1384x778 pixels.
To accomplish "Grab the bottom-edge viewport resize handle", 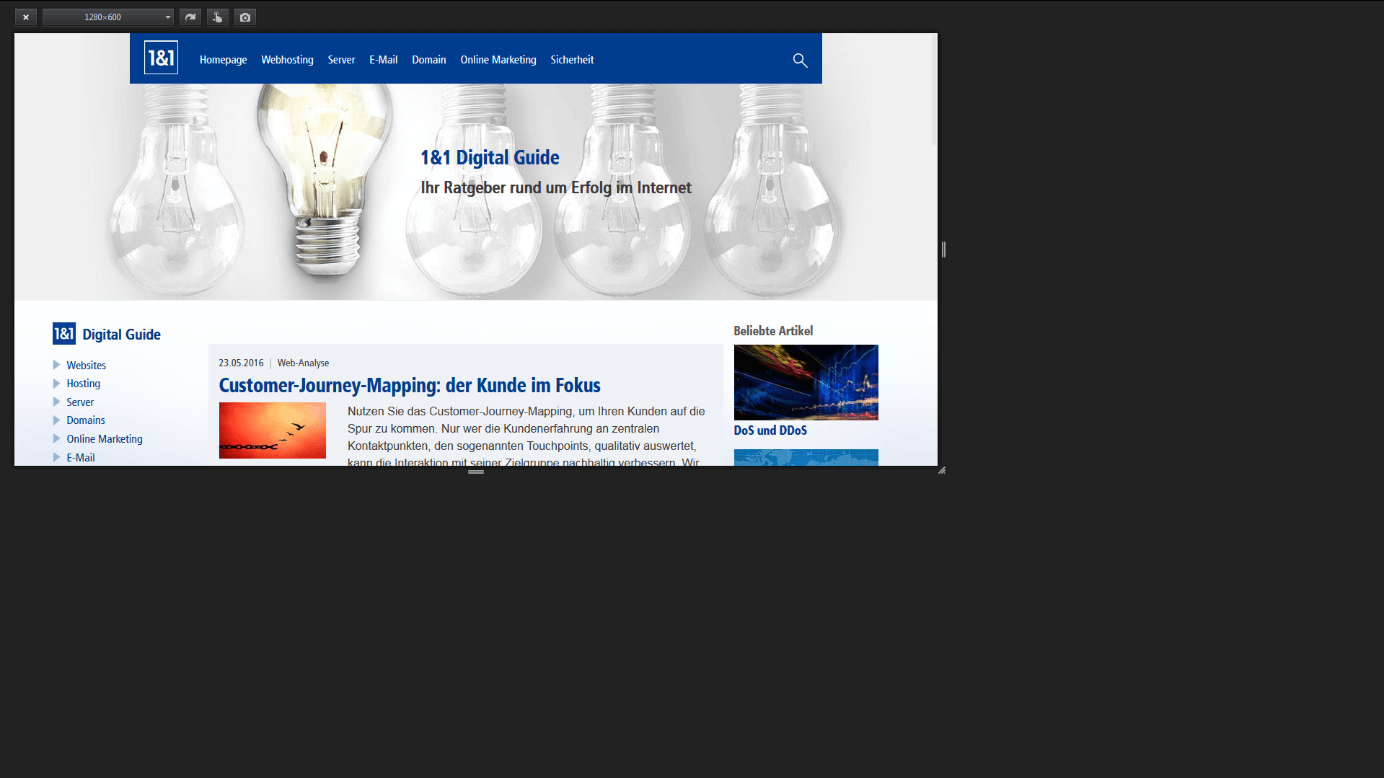I will click(476, 472).
